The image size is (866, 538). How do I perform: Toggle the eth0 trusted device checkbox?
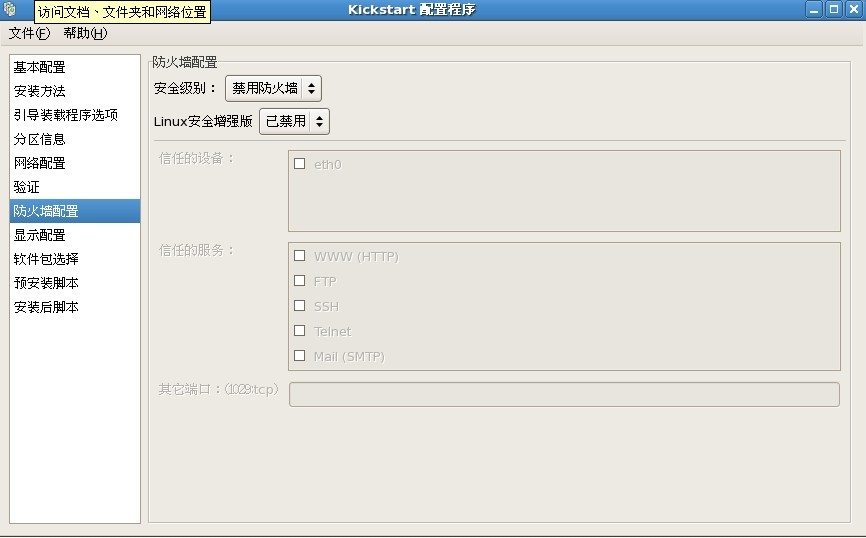[x=299, y=164]
